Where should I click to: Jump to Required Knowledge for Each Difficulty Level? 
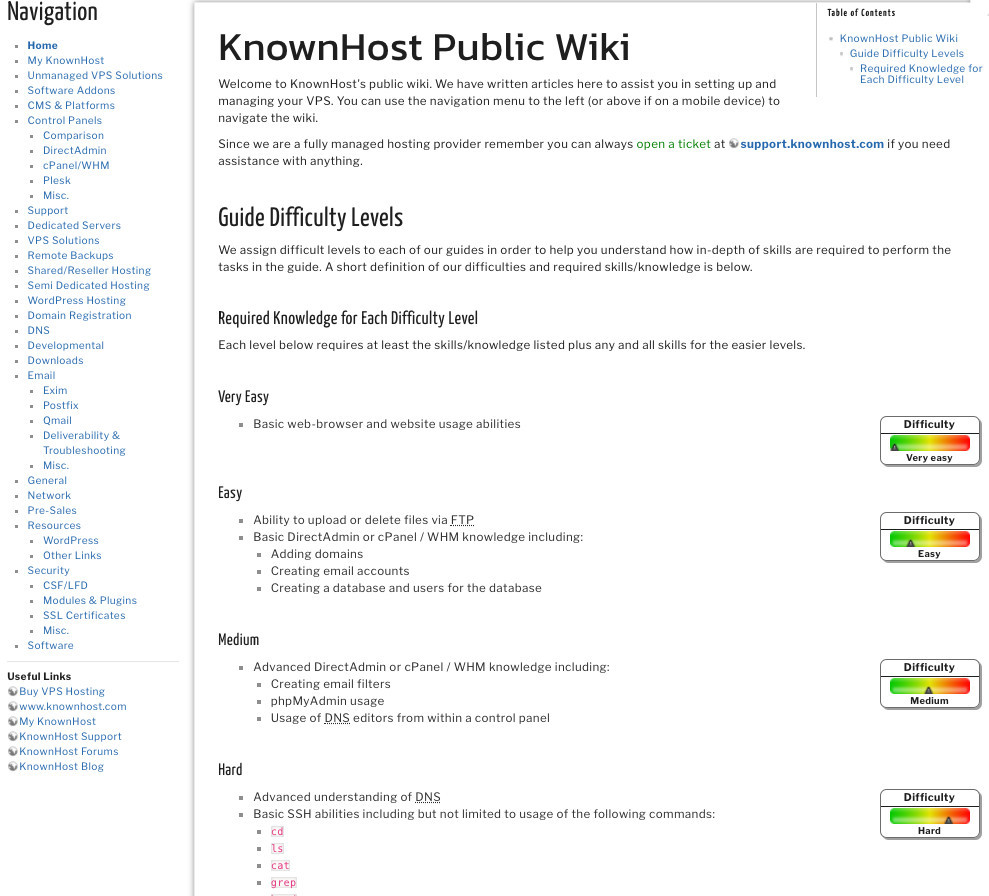tap(921, 74)
